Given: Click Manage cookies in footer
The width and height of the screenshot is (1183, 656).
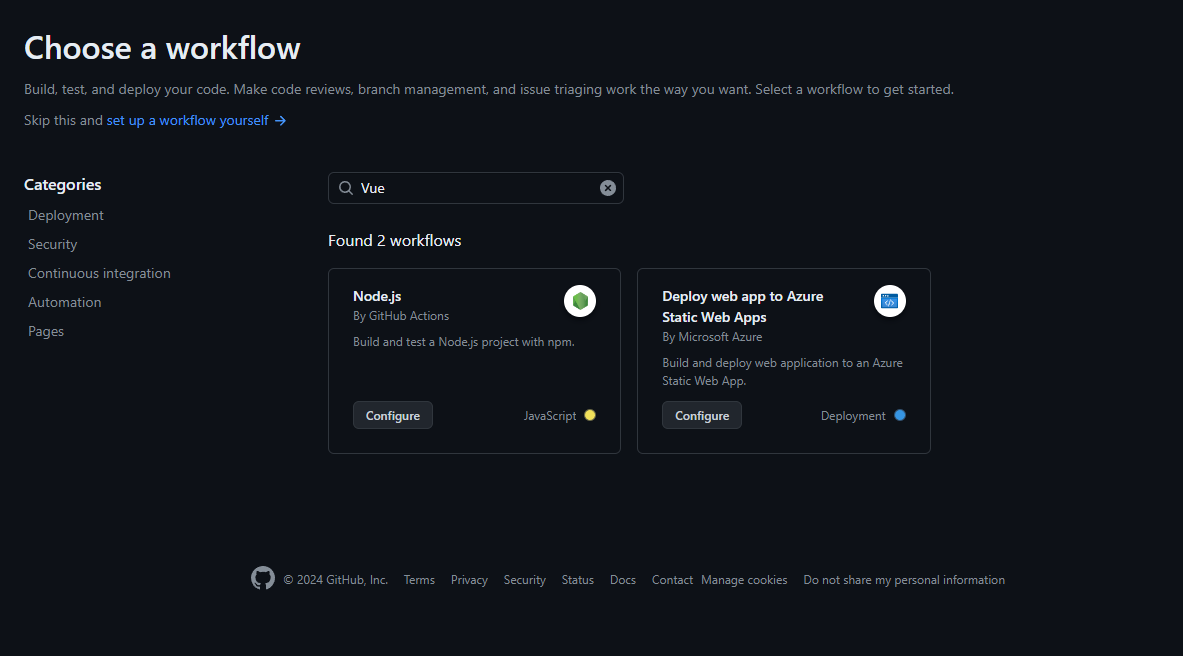Looking at the screenshot, I should [x=744, y=580].
